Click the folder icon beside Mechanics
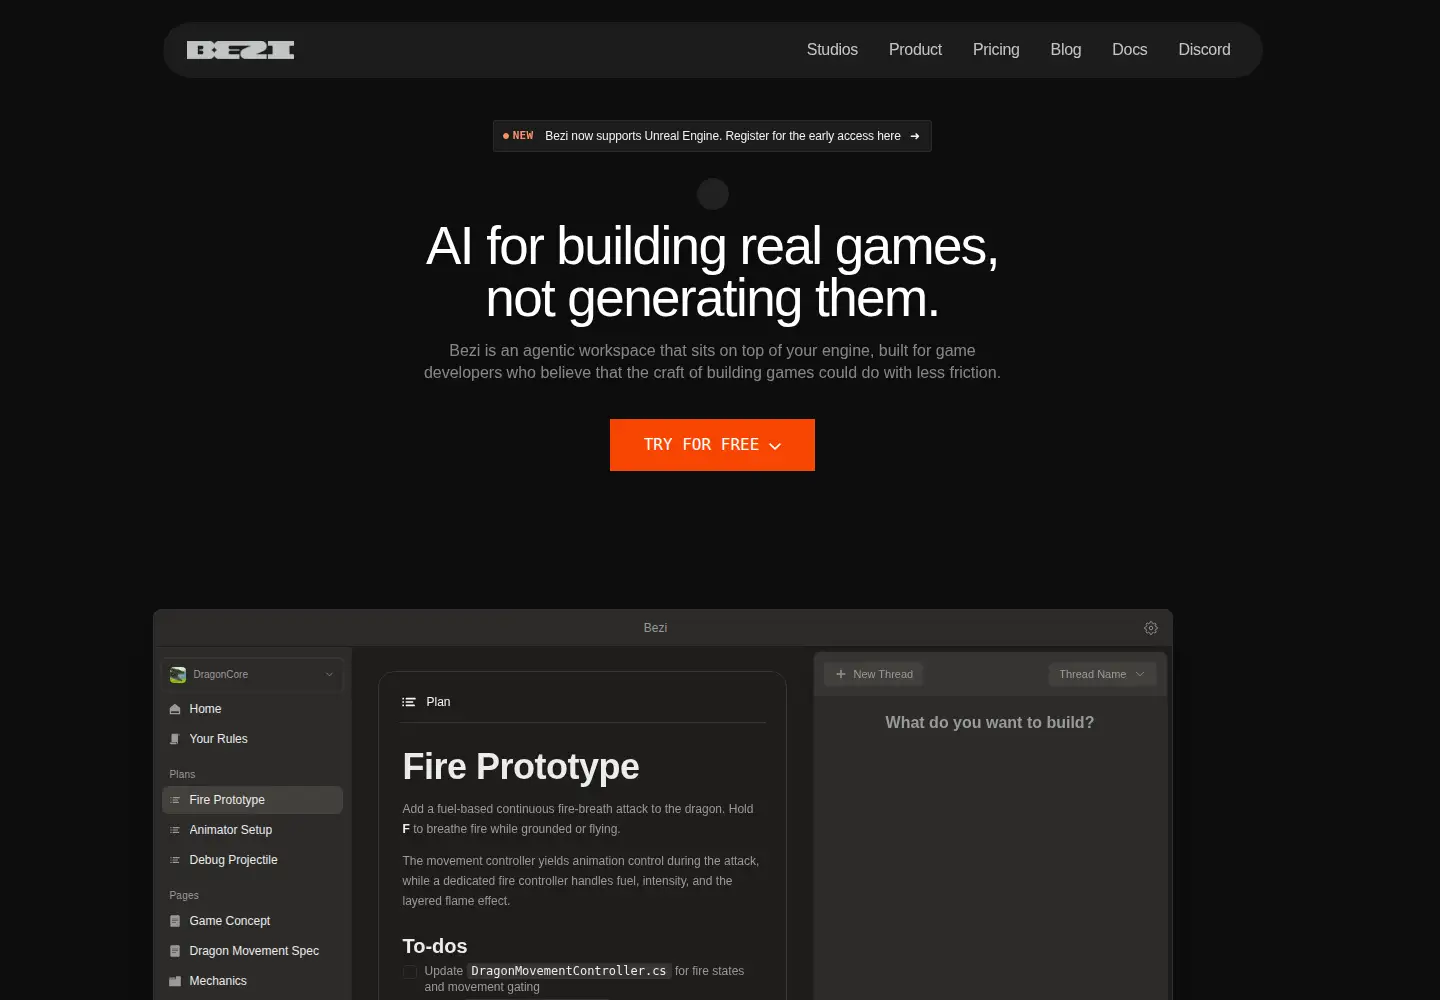The height and width of the screenshot is (1000, 1440). pyautogui.click(x=175, y=981)
